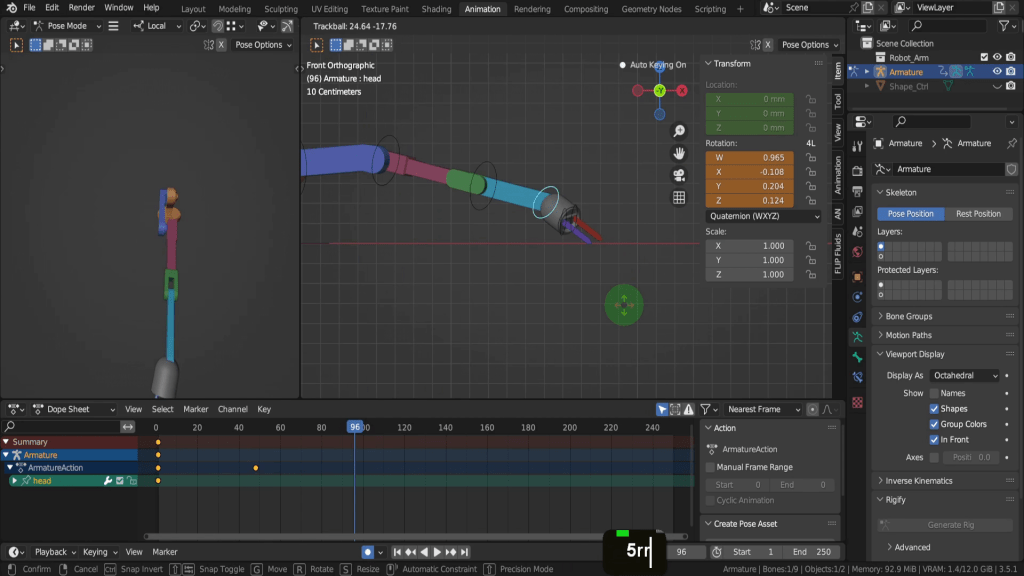Click the End frame 250 field
1024x576 pixels.
pos(812,552)
